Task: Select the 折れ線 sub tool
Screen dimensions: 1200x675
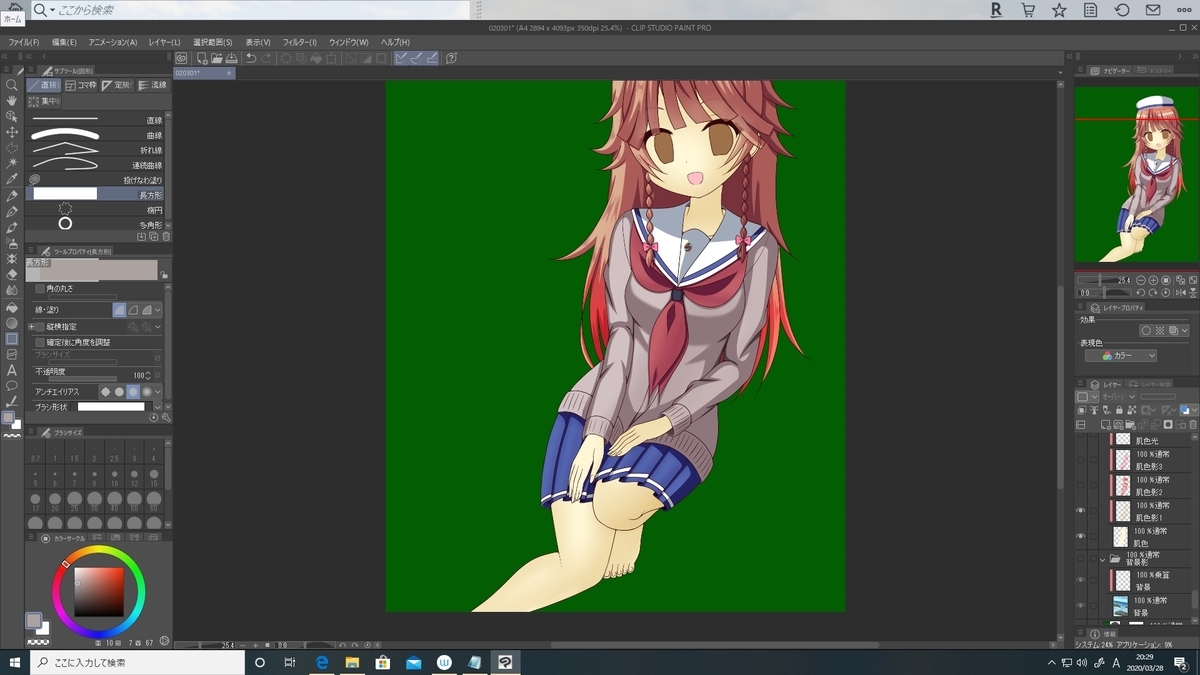Action: (95, 150)
